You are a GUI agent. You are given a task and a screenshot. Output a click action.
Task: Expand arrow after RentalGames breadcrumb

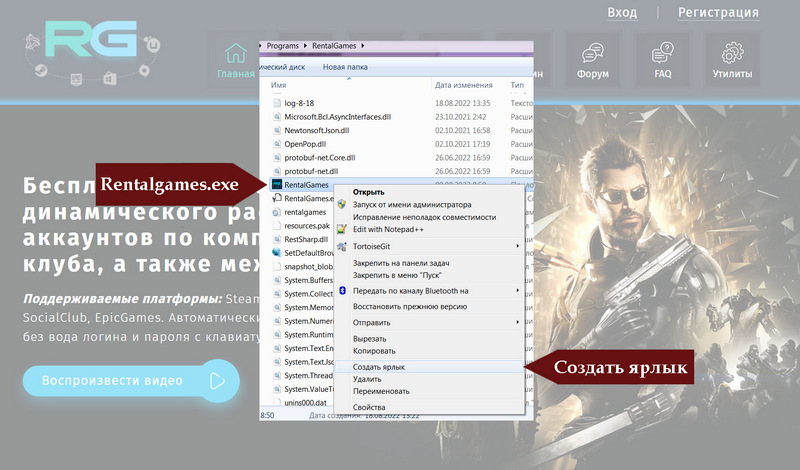(362, 45)
